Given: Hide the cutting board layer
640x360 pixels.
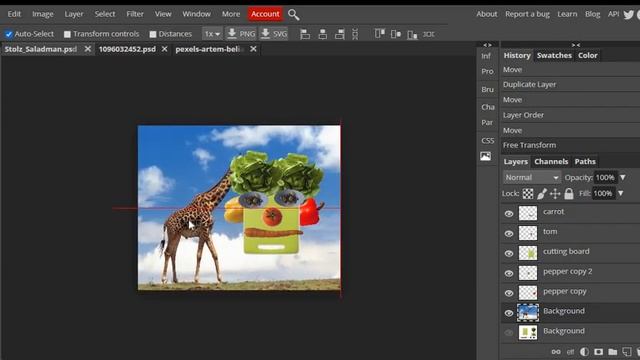Looking at the screenshot, I should tap(509, 253).
